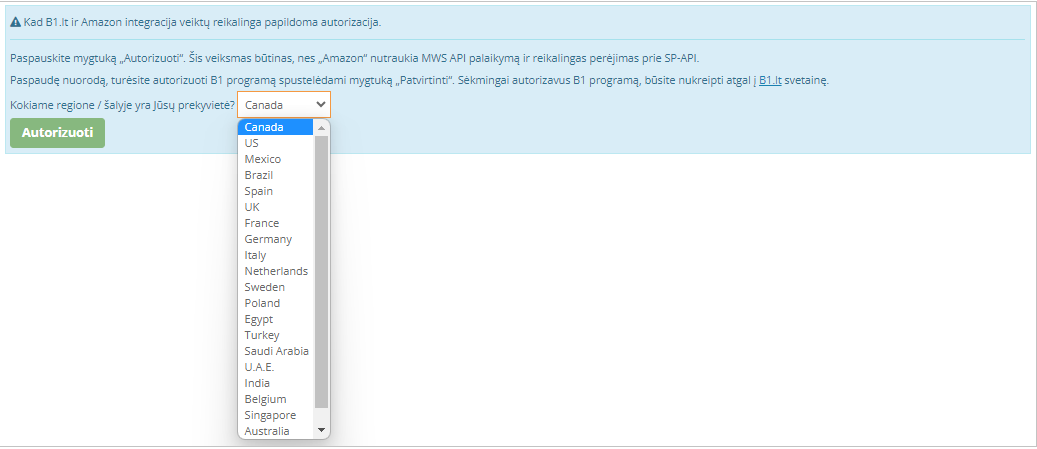Select Brazil option
Image resolution: width=1037 pixels, height=449 pixels.
coord(259,175)
